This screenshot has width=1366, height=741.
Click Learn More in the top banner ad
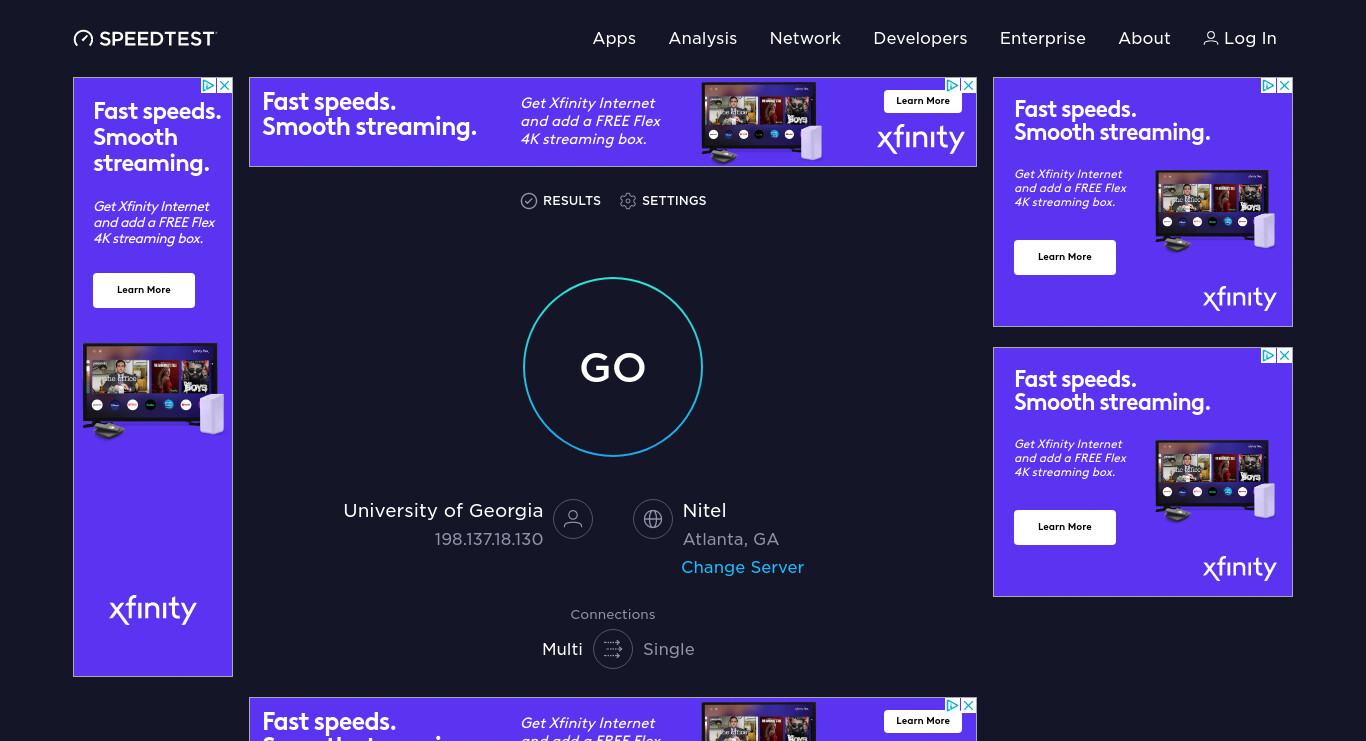(x=923, y=101)
